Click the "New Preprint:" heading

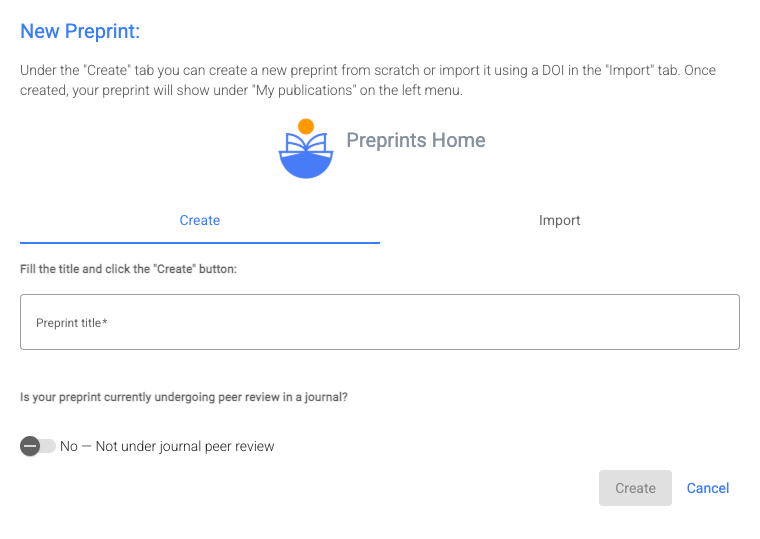80,31
